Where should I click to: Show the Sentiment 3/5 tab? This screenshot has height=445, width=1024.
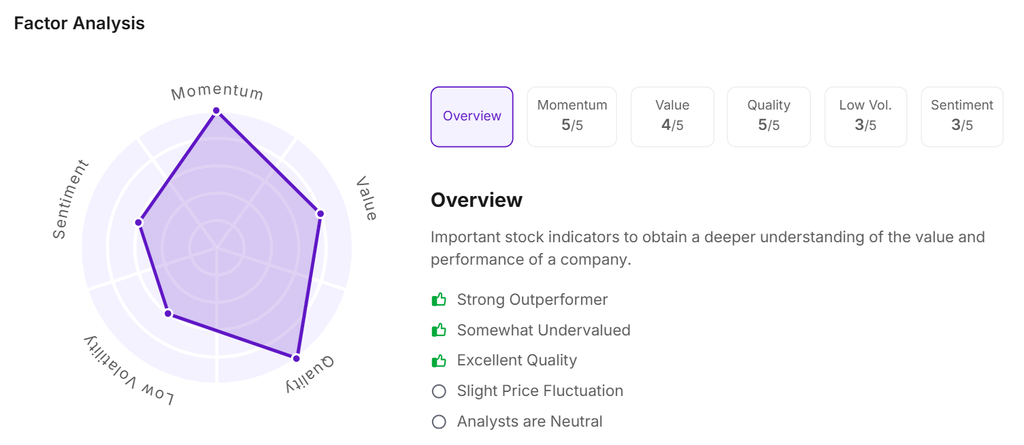(962, 116)
